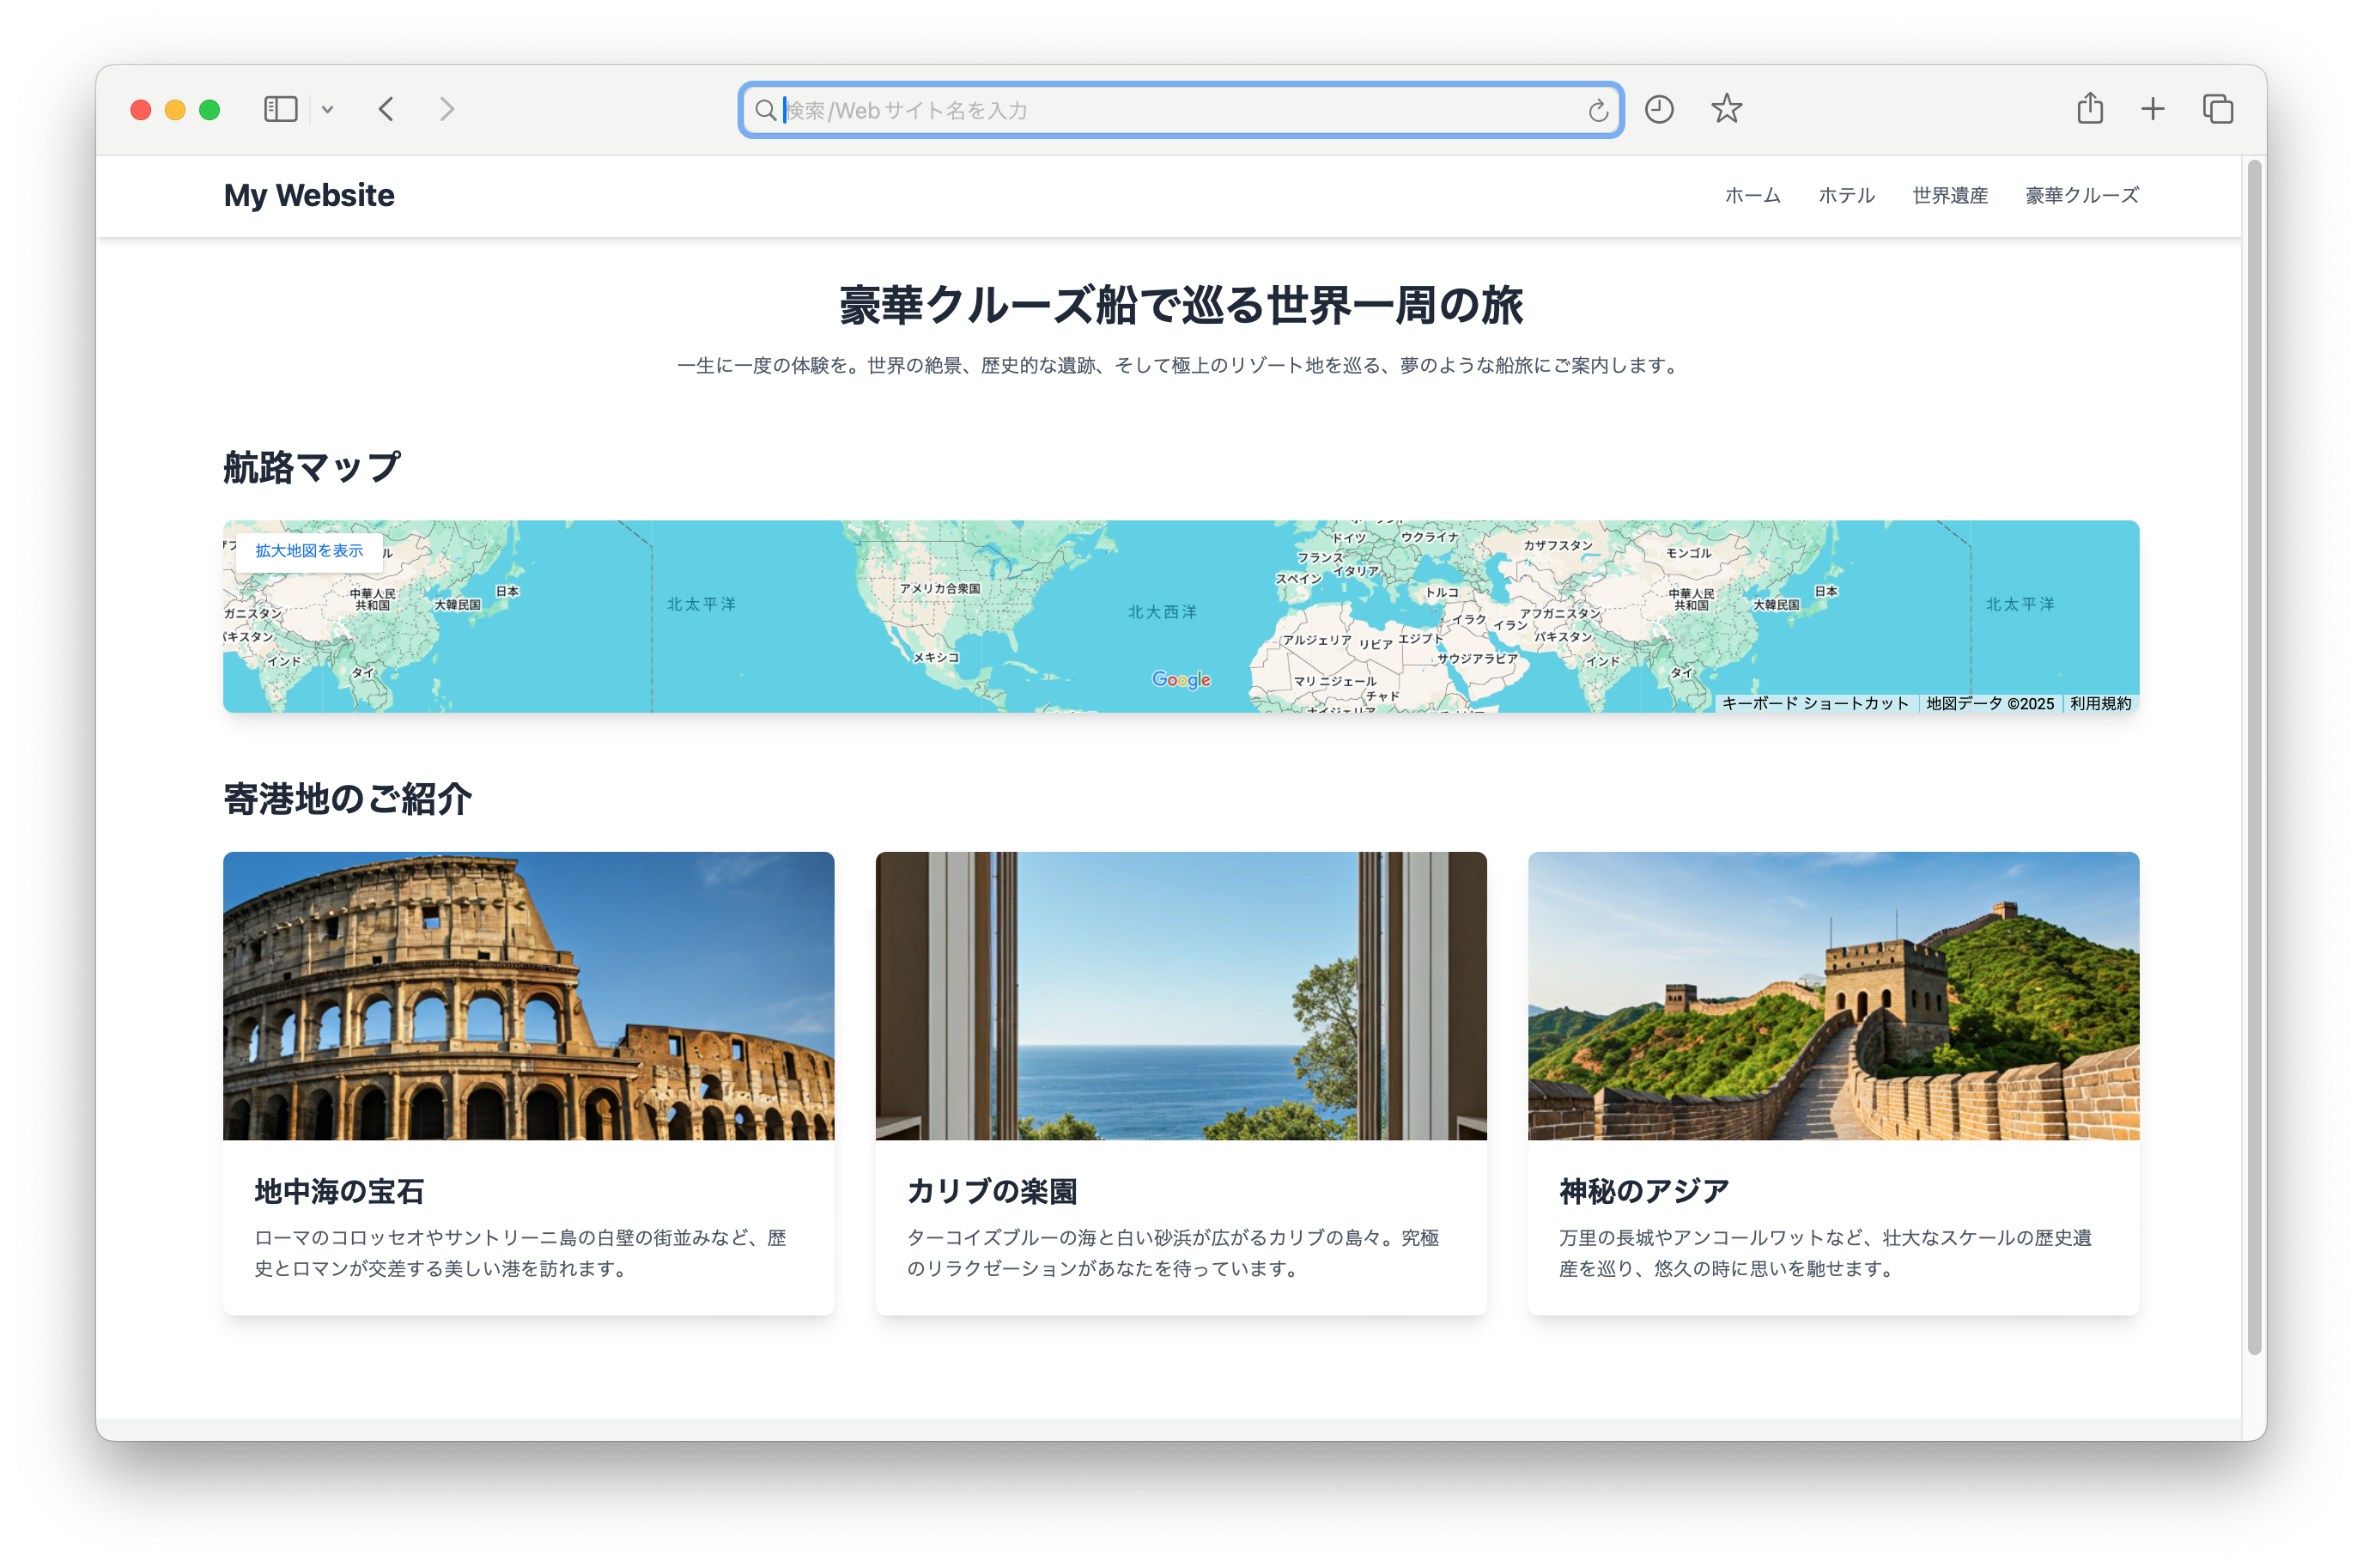Navigate back to the previous page
2363x1568 pixels.
coord(386,109)
